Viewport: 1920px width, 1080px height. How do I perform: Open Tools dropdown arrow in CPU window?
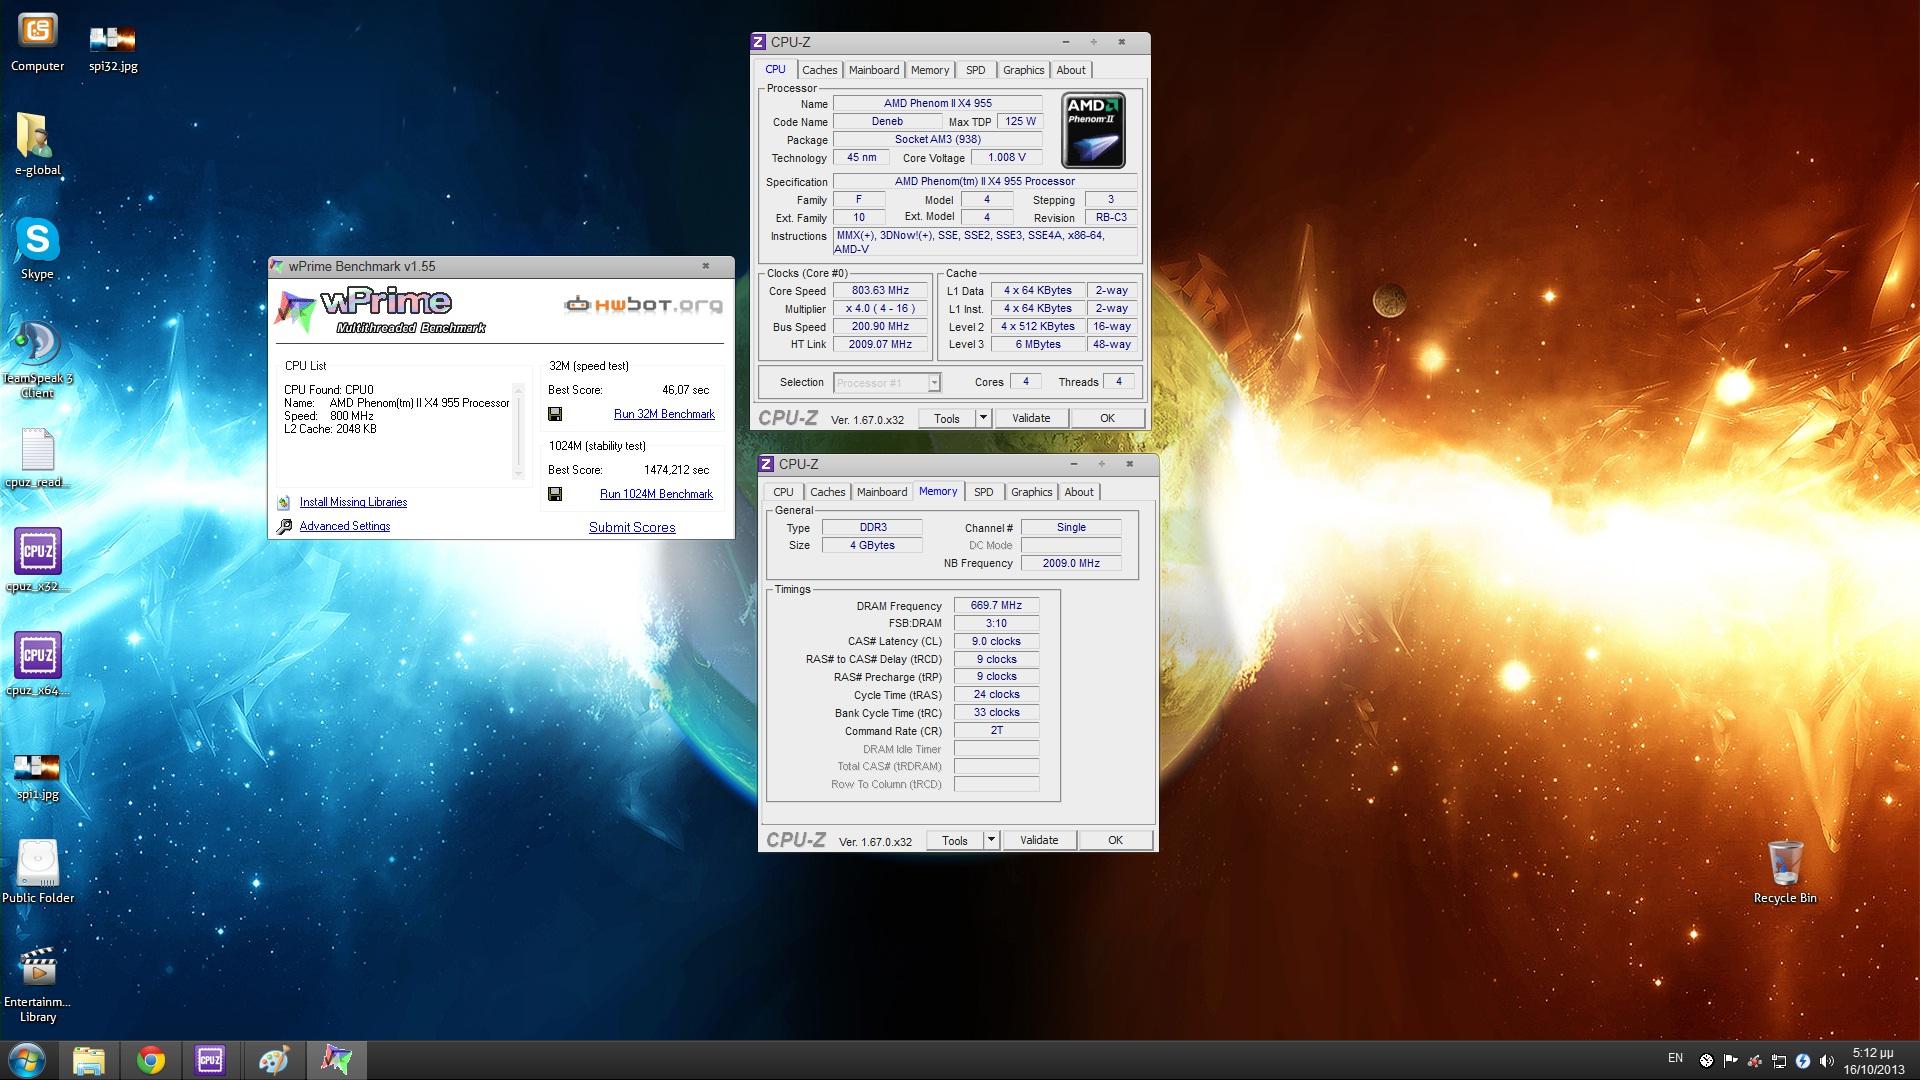pyautogui.click(x=983, y=418)
